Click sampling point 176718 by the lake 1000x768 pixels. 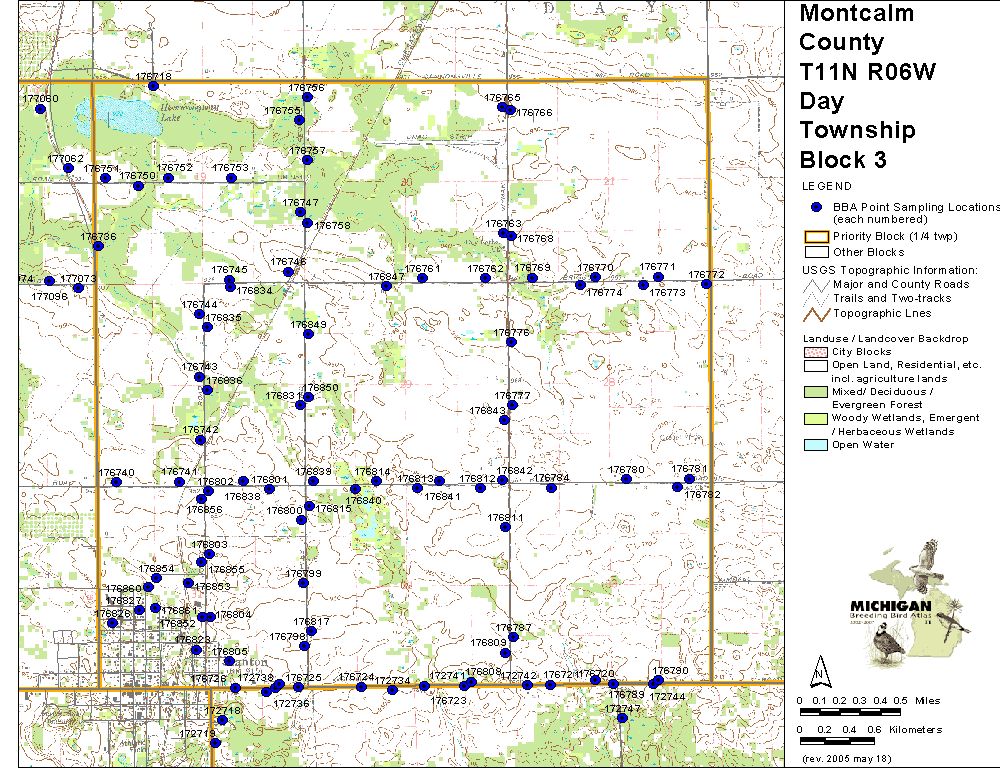click(153, 86)
